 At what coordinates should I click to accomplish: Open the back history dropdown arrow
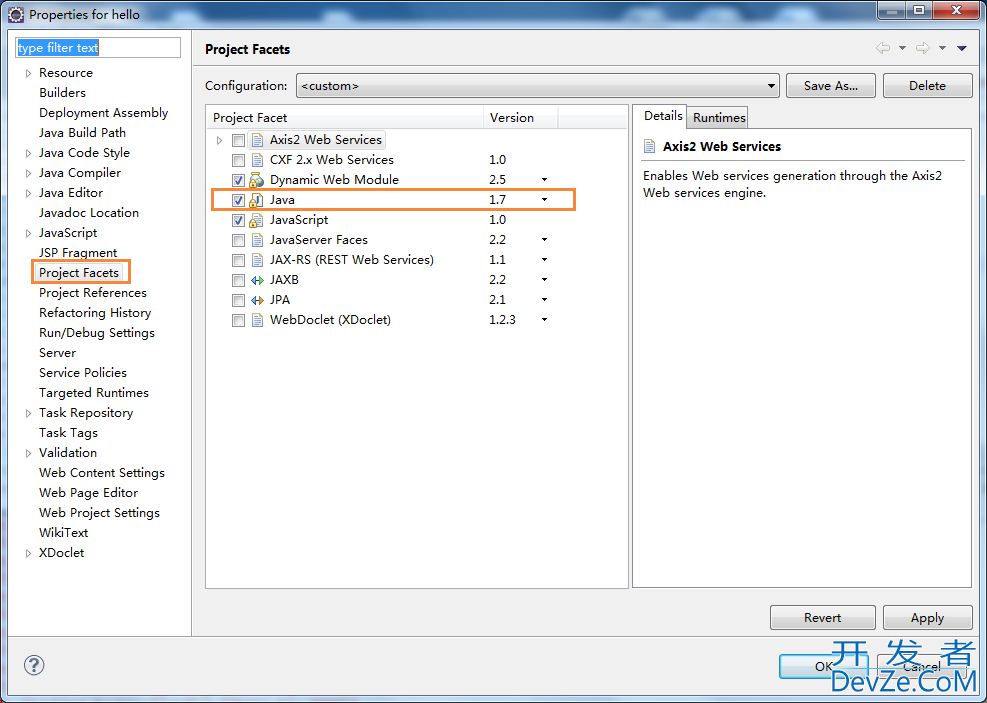902,48
